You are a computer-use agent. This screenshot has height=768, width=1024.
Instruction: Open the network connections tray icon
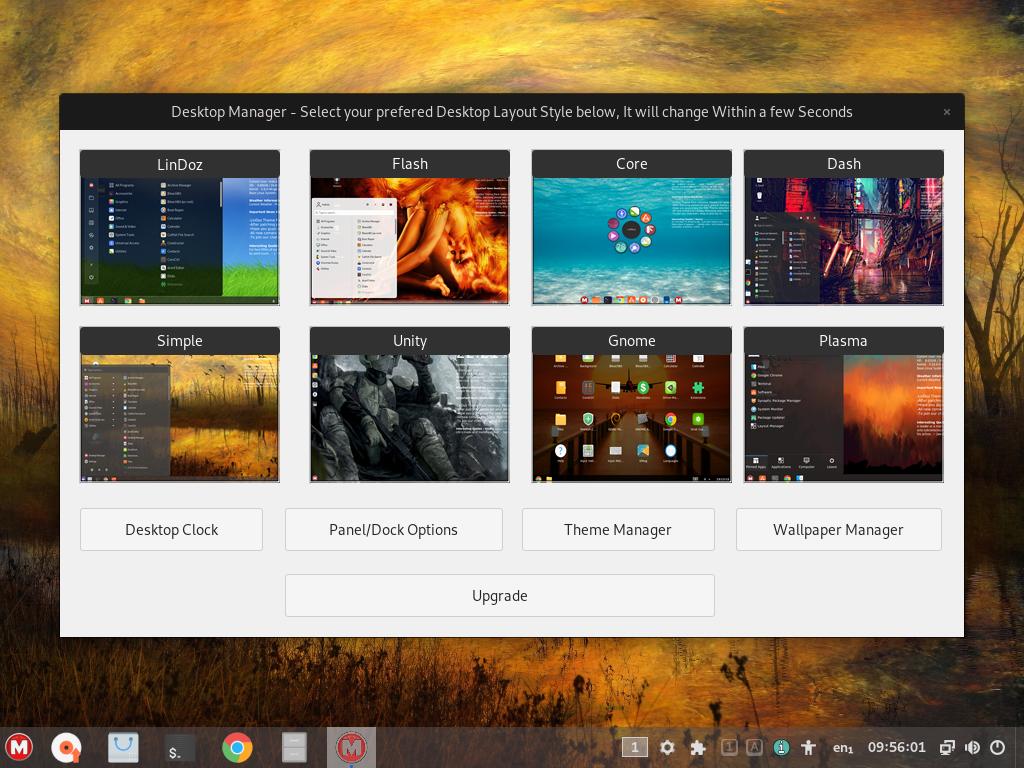click(947, 748)
